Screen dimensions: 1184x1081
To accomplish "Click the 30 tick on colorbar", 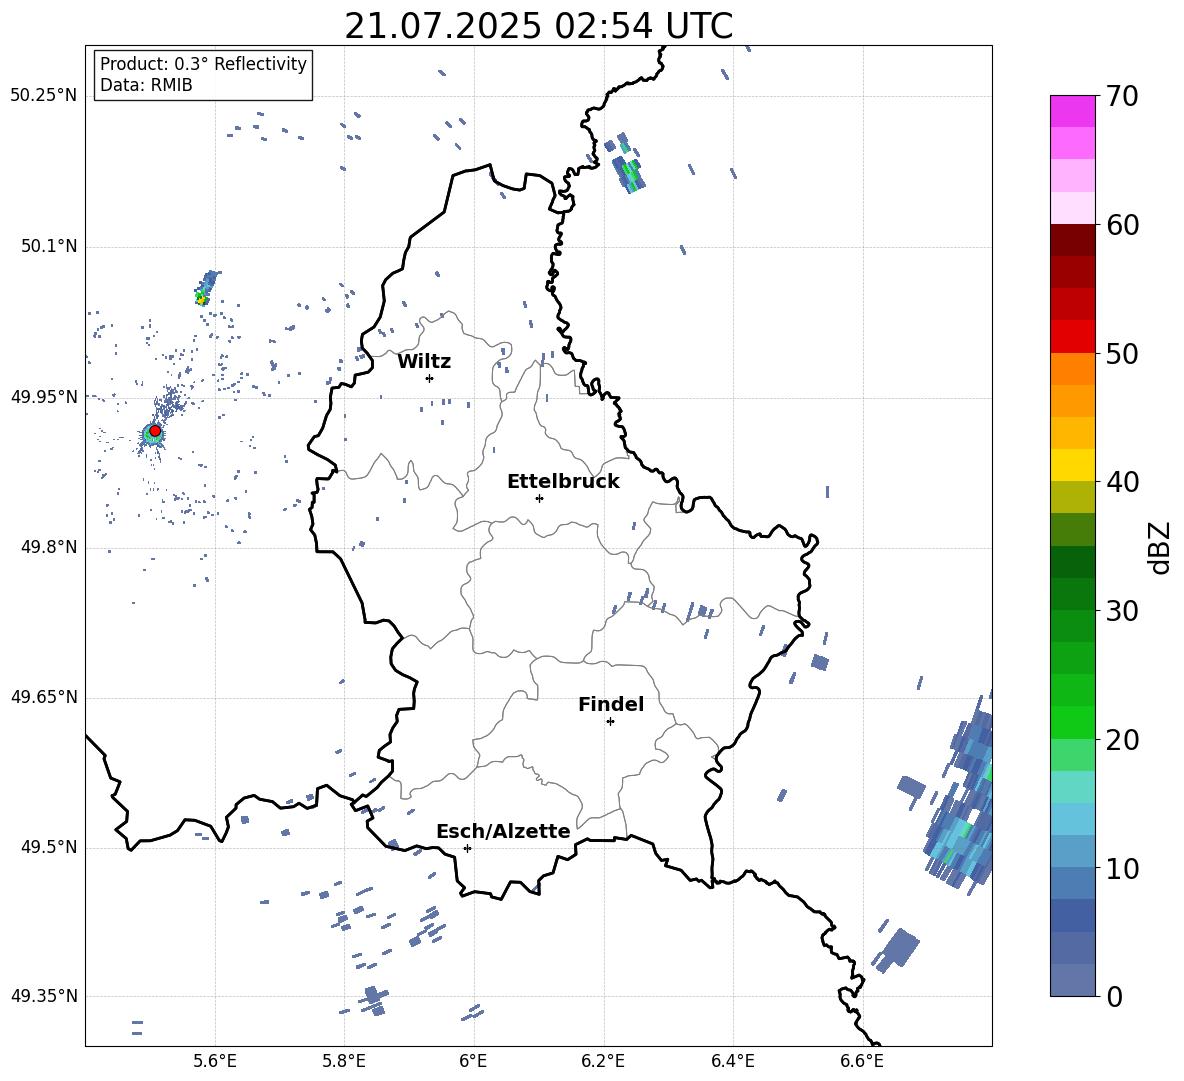I will [x=1122, y=611].
